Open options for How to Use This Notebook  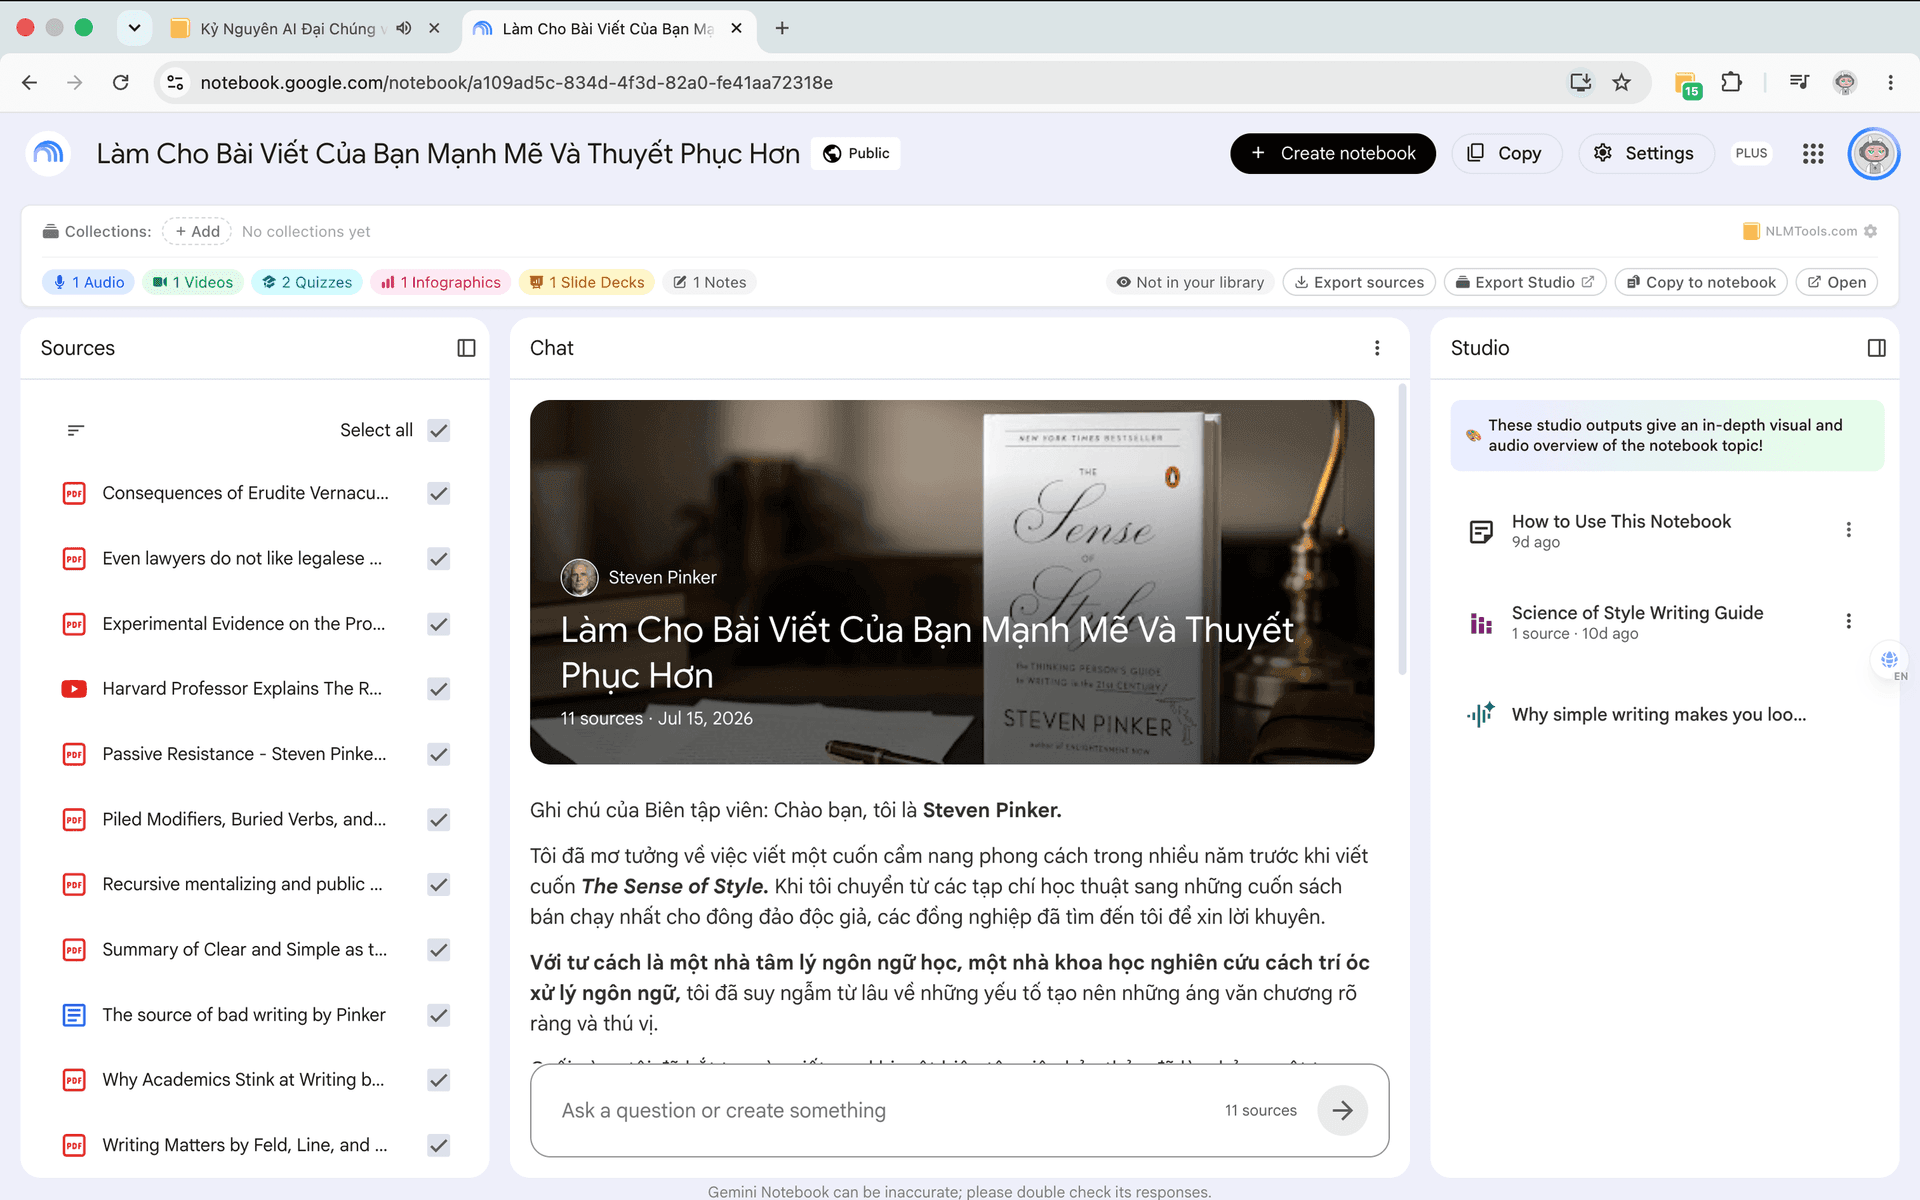click(1848, 530)
